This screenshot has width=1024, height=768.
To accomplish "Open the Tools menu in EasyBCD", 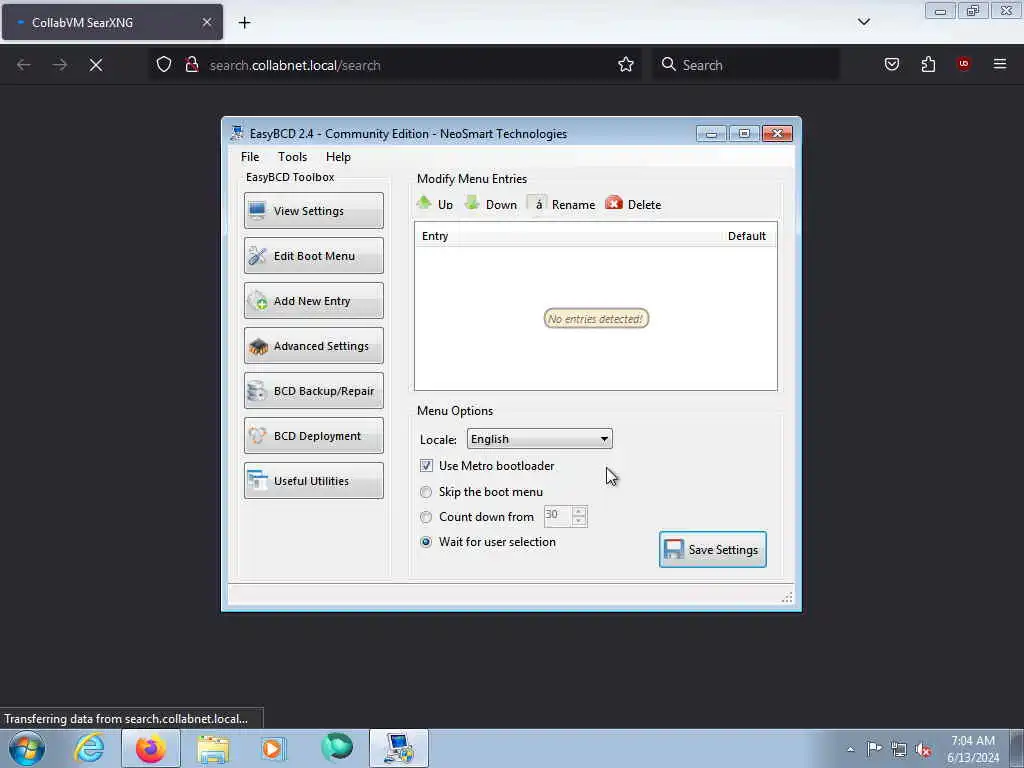I will tap(292, 157).
